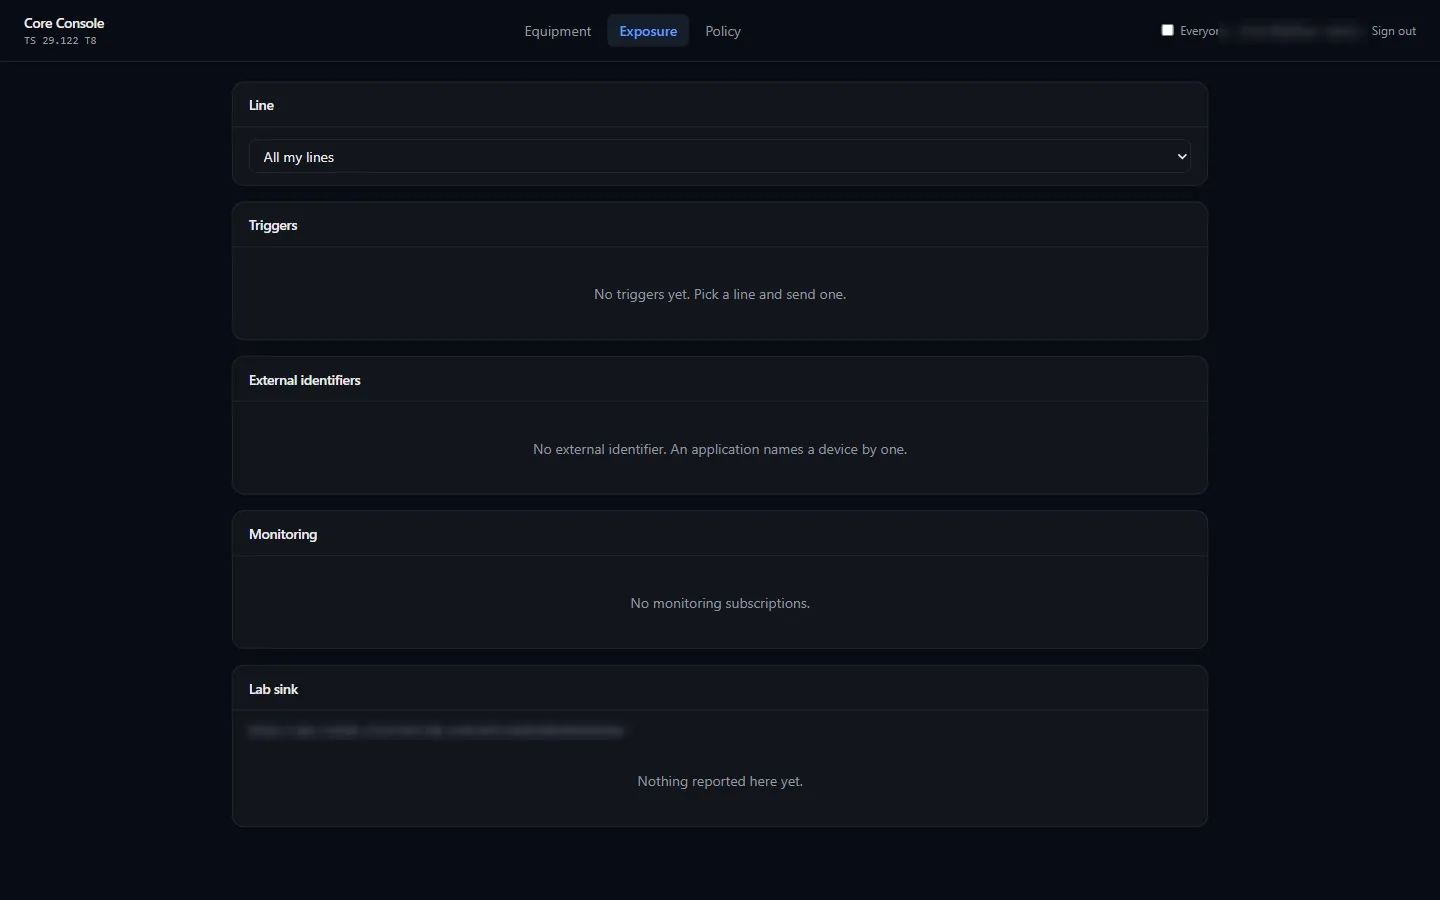
Task: Click the "No triggers yet" message
Action: tap(720, 294)
